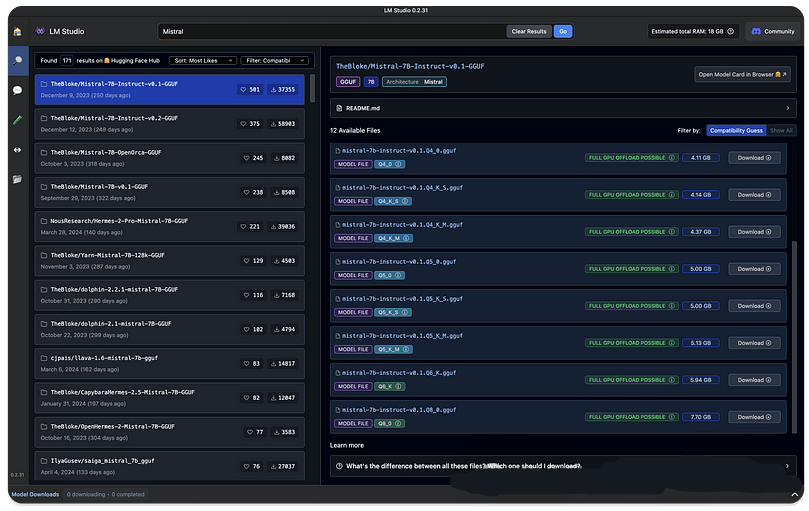Click the Clear Results button

pos(529,31)
